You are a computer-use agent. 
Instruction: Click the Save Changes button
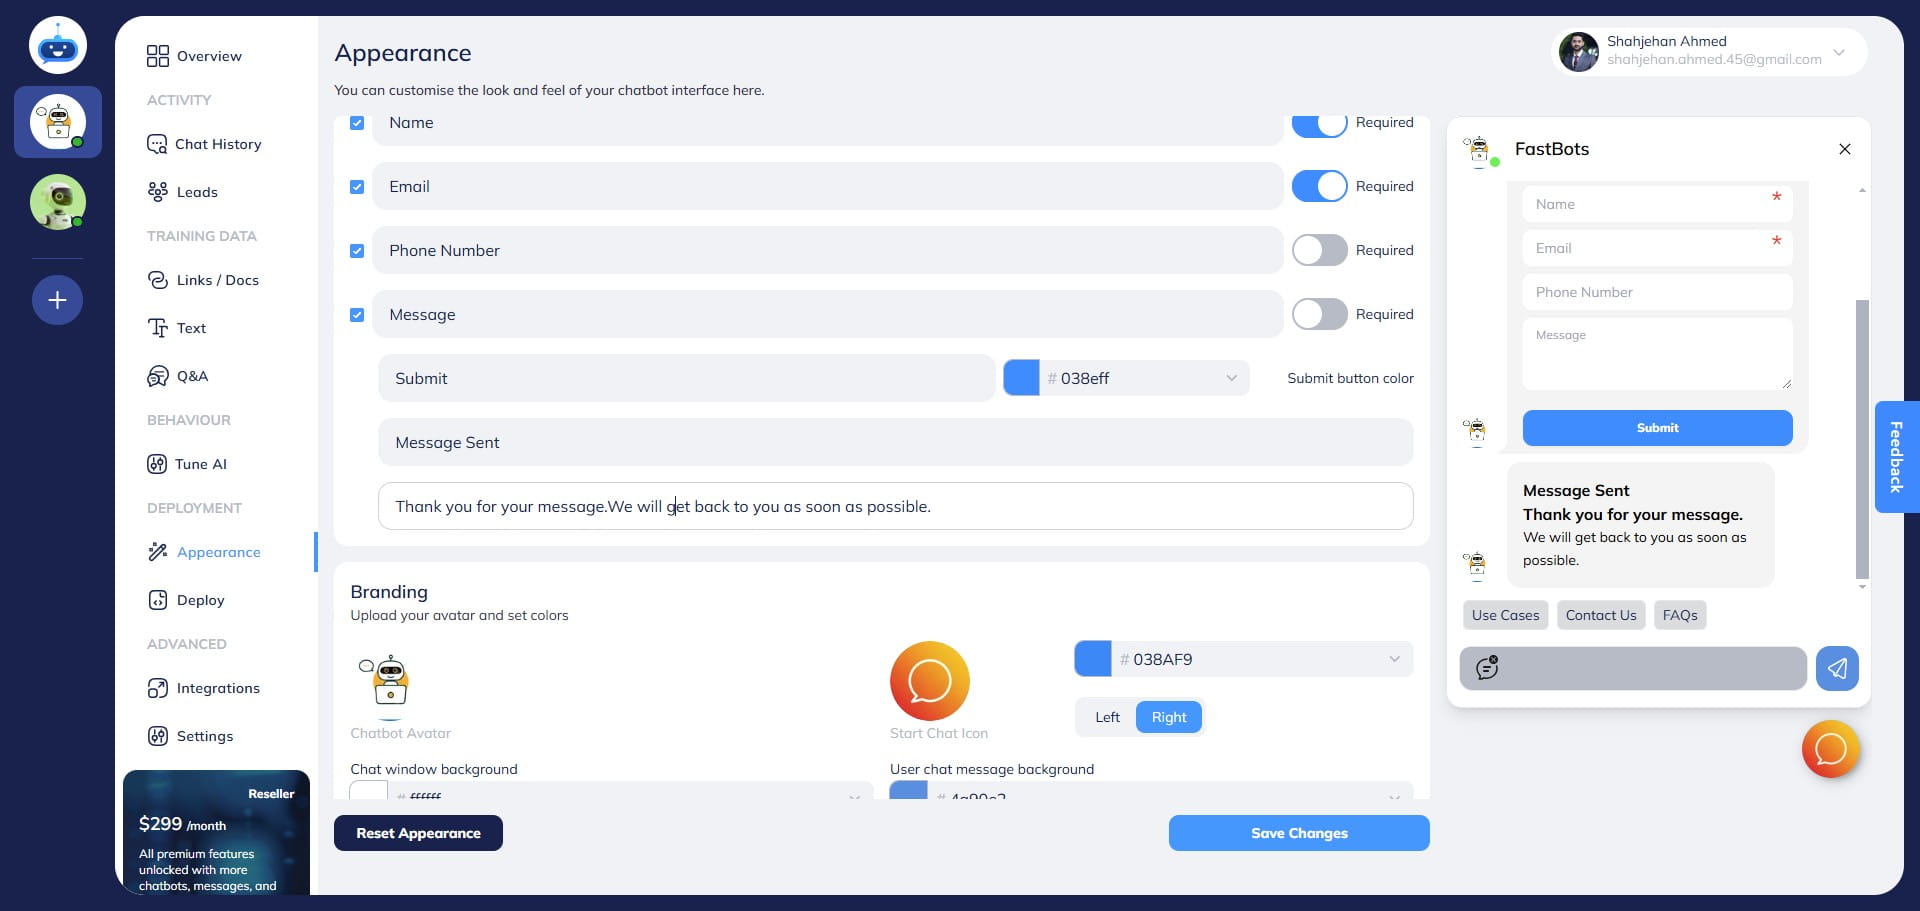(x=1298, y=833)
